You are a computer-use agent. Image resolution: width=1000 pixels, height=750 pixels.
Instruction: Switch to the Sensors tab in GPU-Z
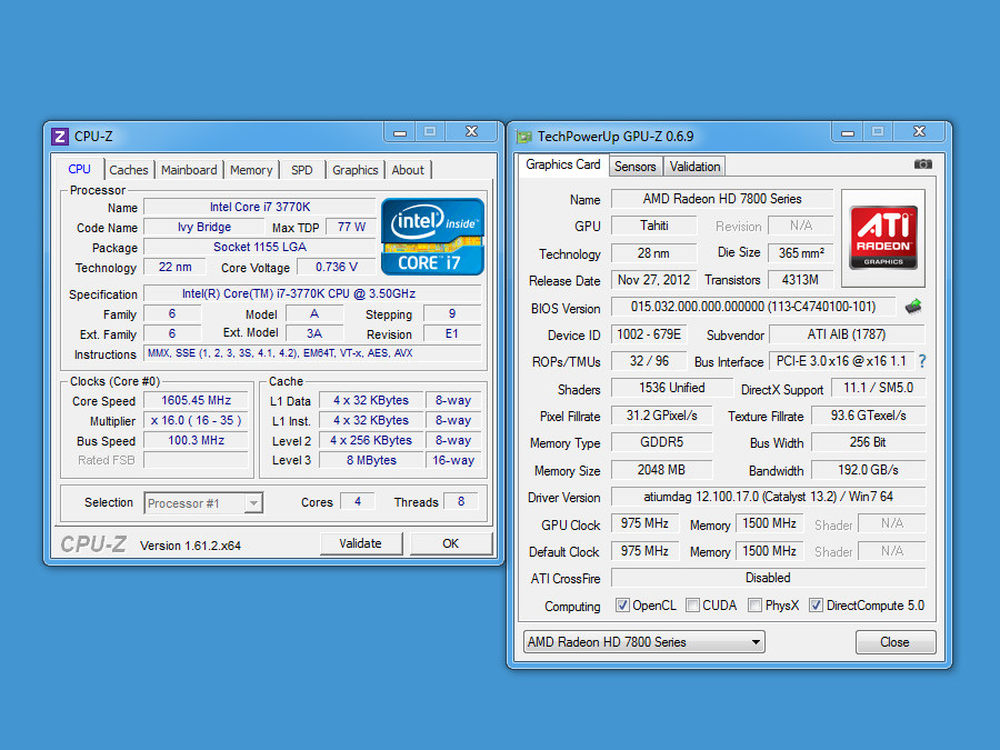click(x=635, y=166)
